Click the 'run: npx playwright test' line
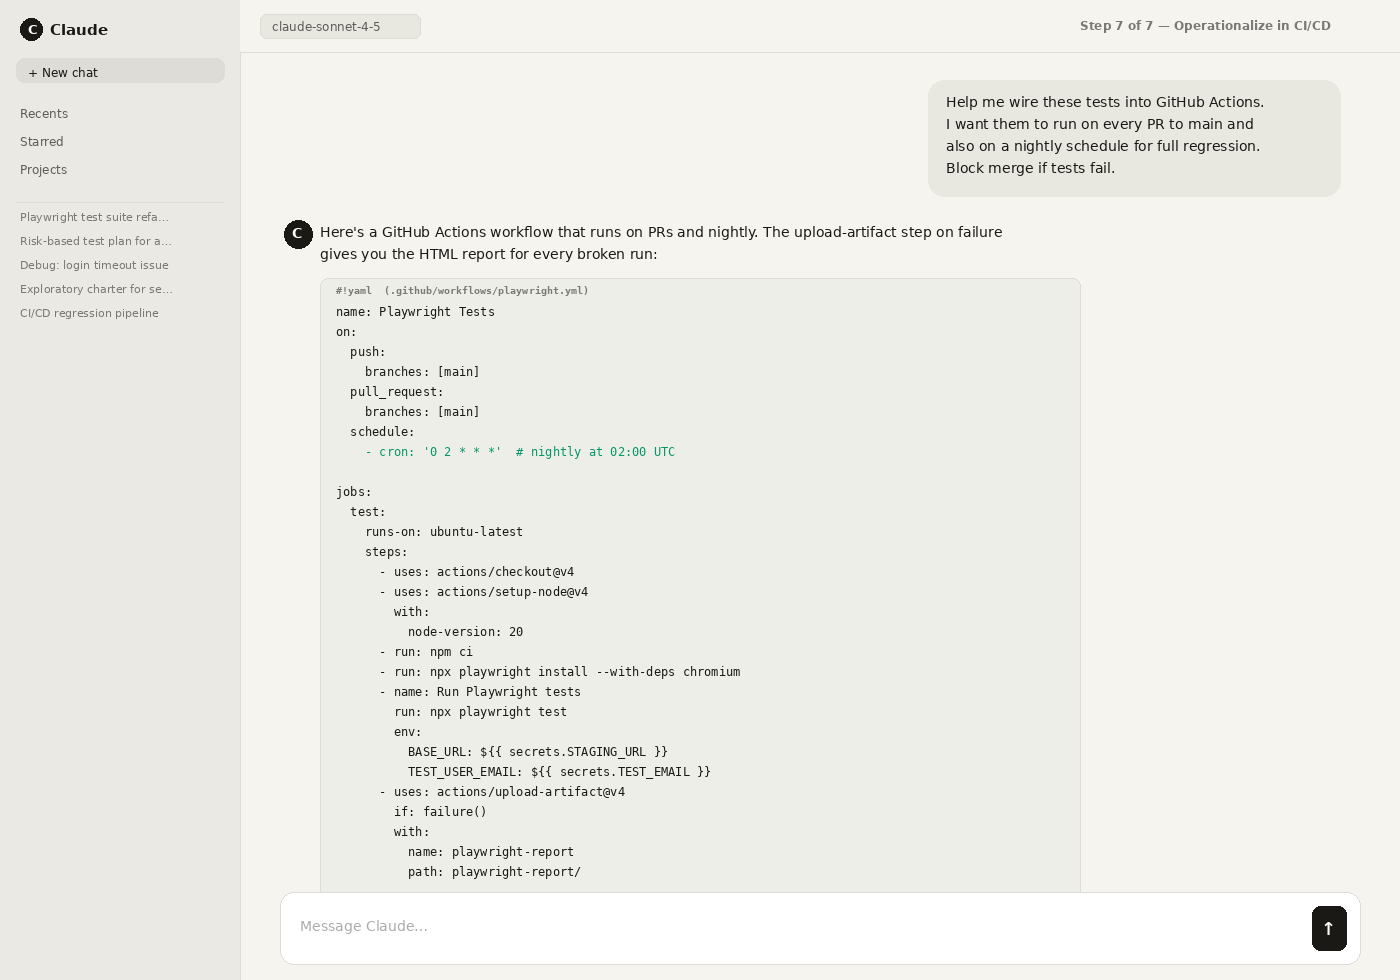This screenshot has height=980, width=1400. tap(480, 712)
